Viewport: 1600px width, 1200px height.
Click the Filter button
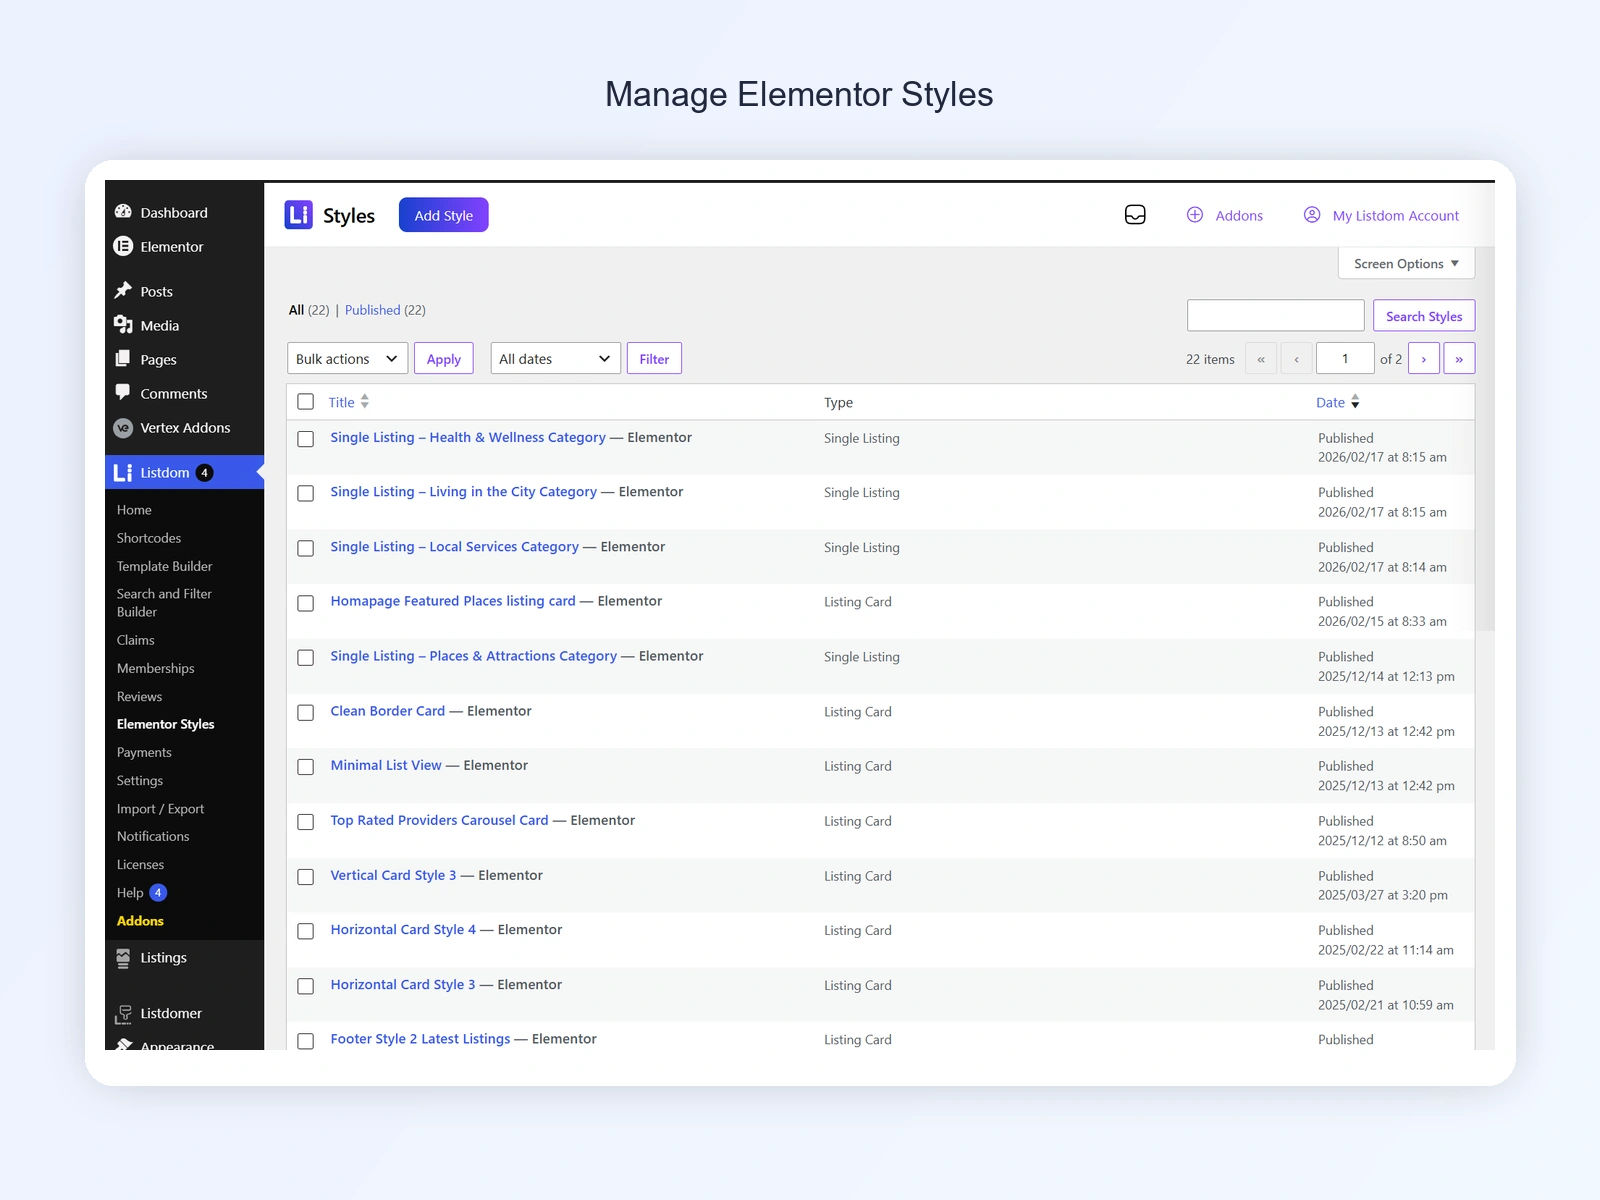(x=654, y=359)
